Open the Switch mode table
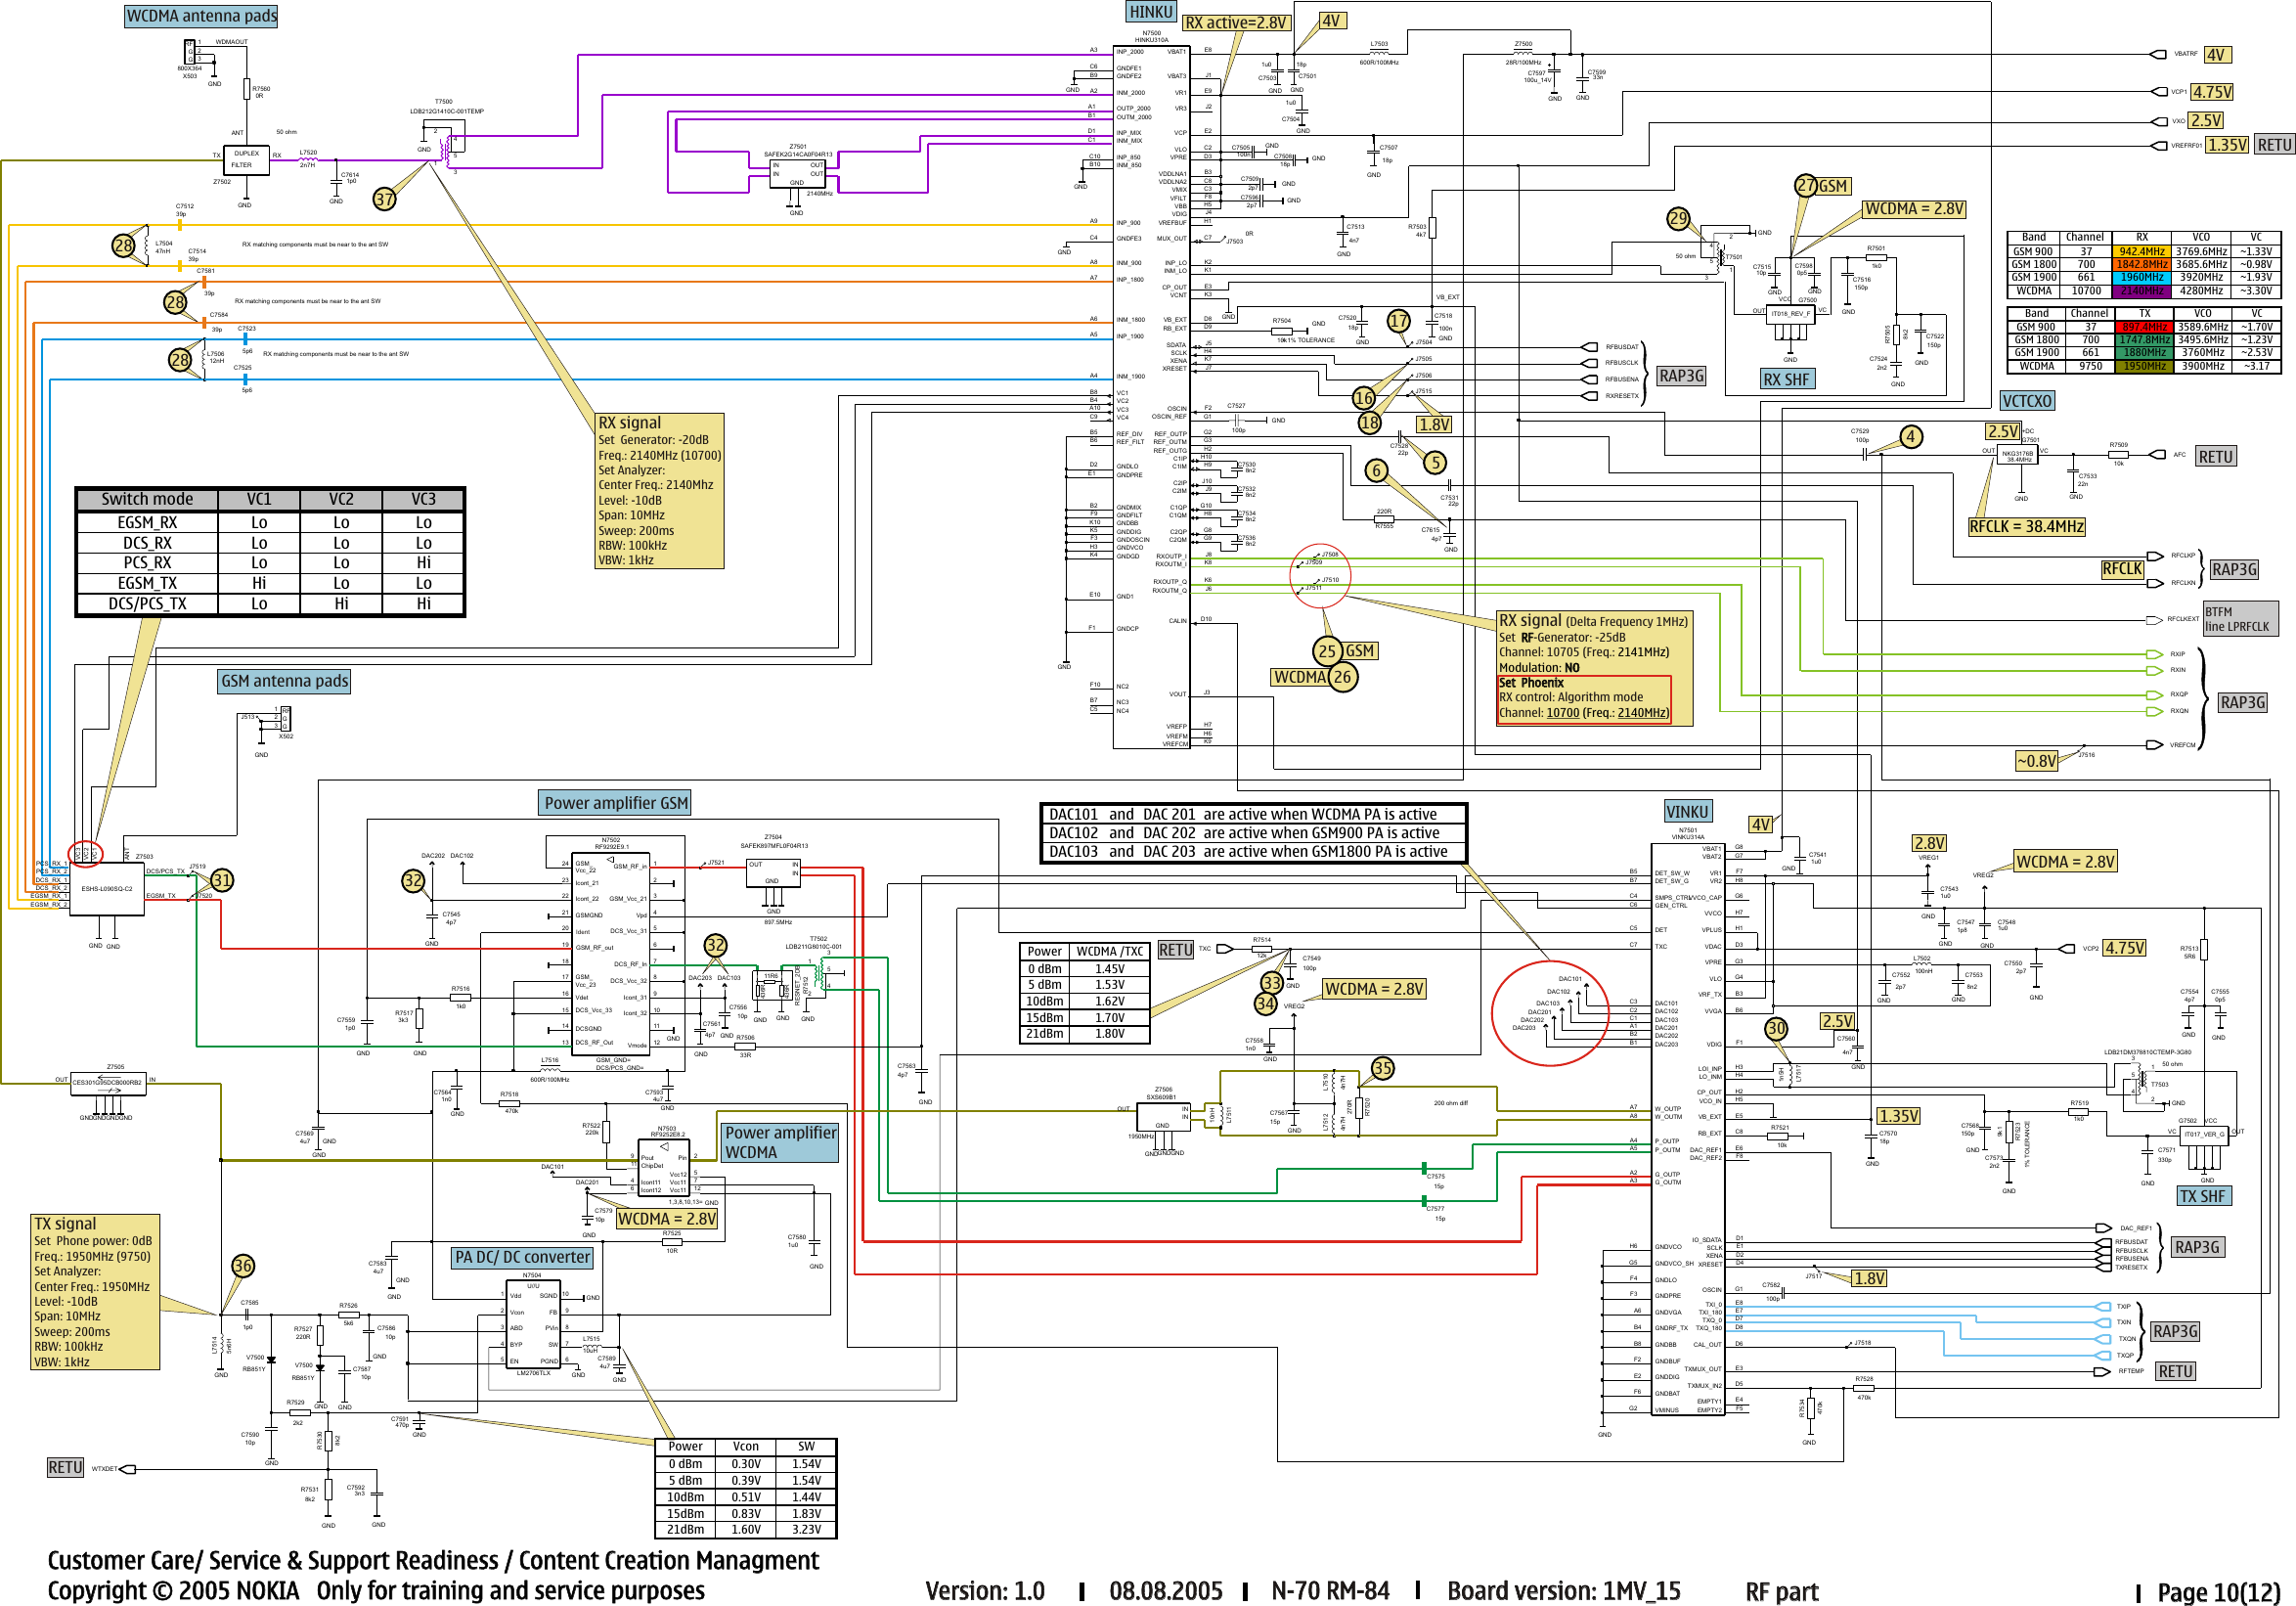Screen dimensions: 2296x1606 [x=270, y=550]
